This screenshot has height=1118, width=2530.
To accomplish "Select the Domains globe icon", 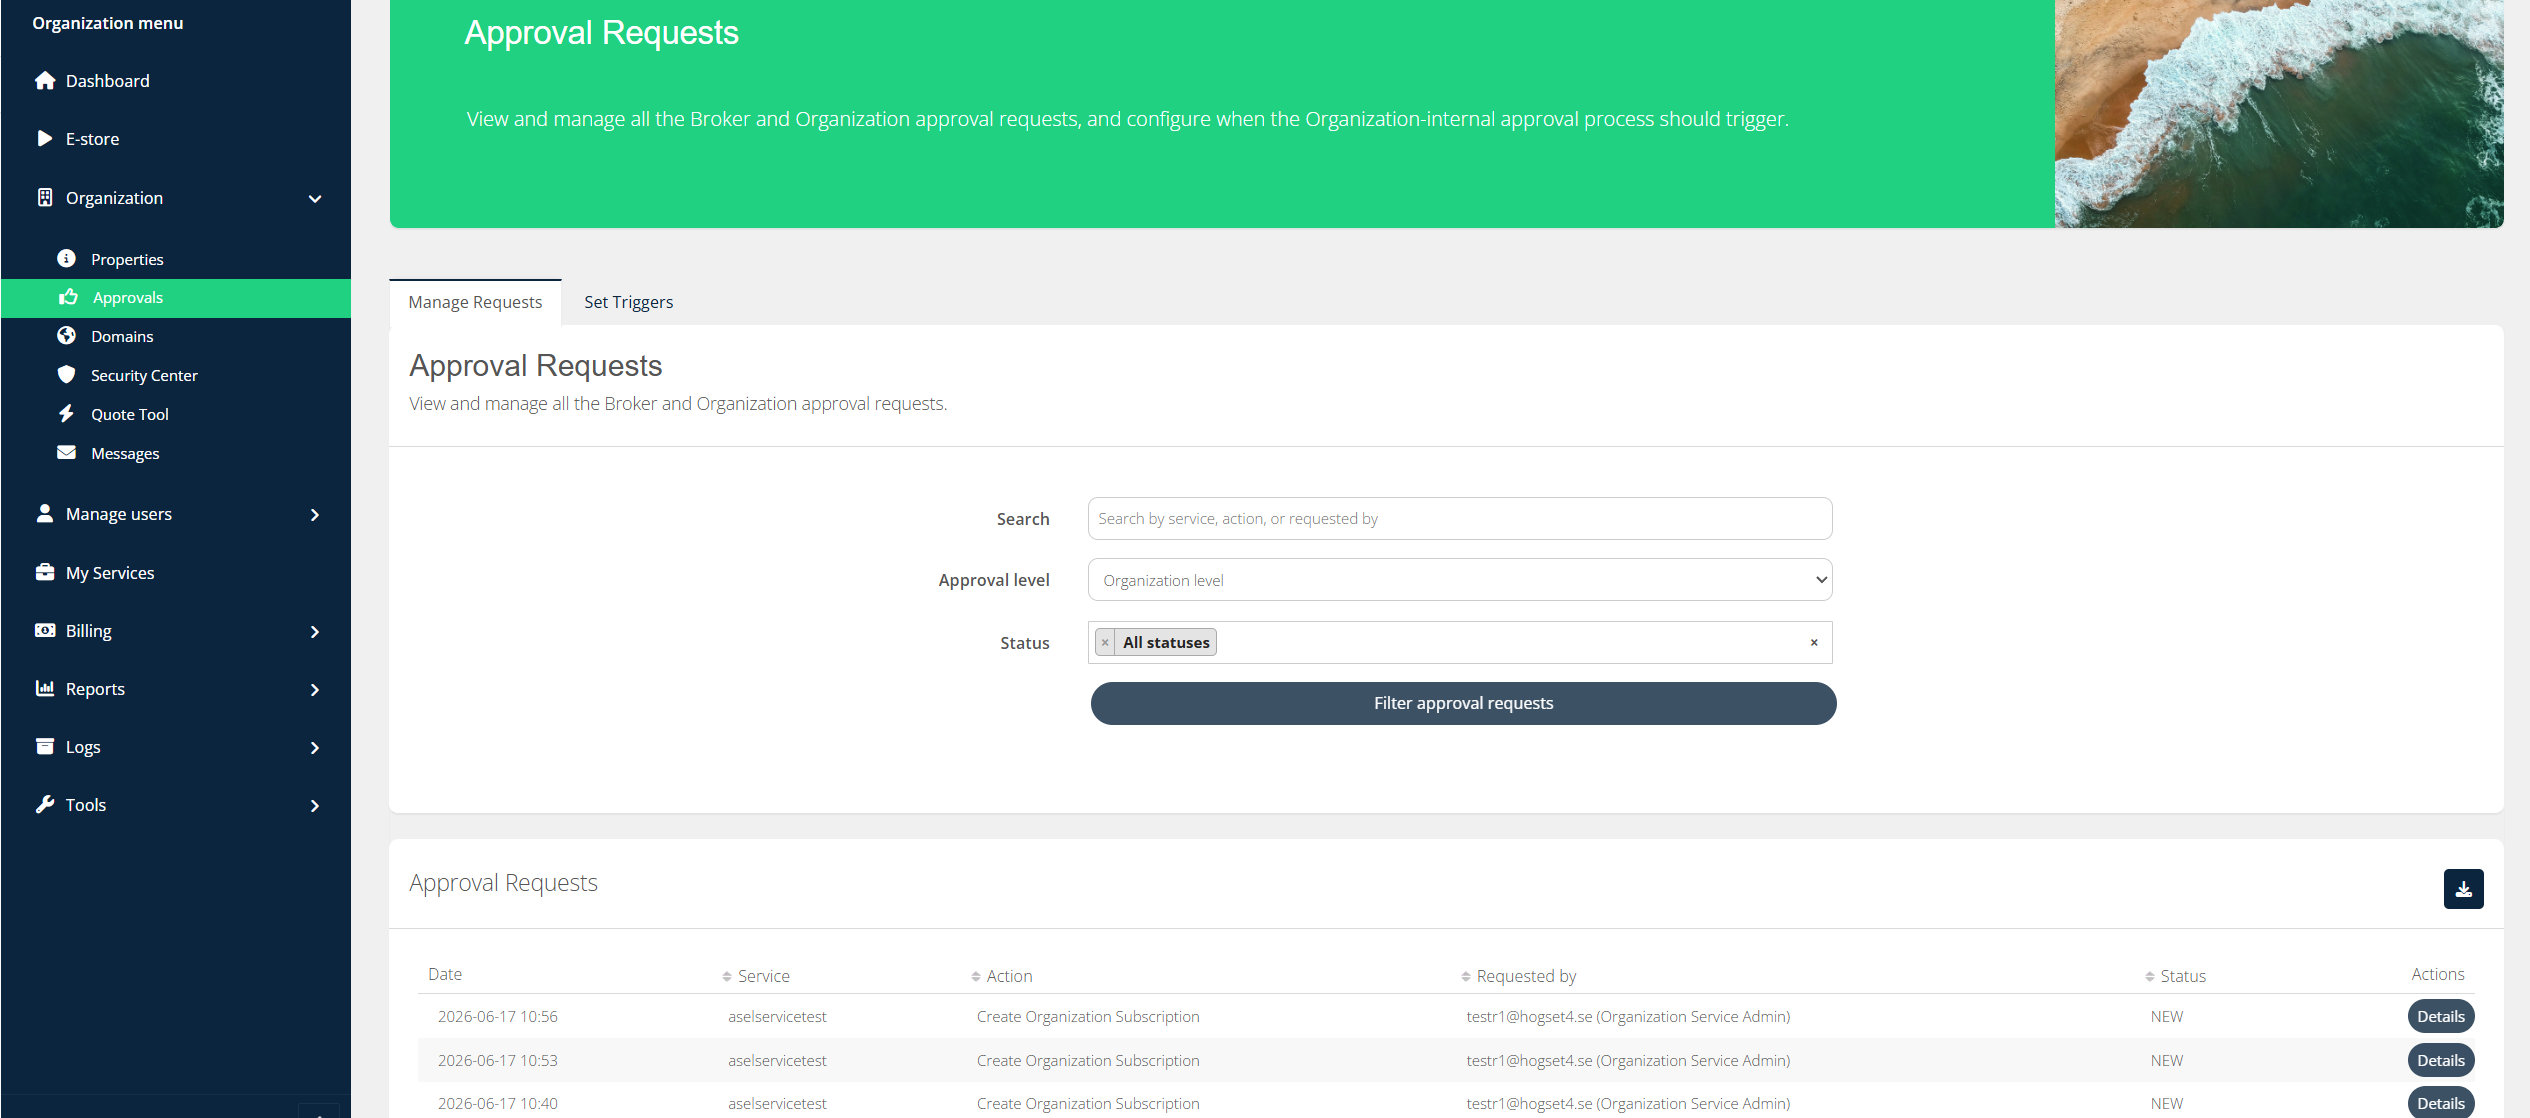I will pos(67,336).
